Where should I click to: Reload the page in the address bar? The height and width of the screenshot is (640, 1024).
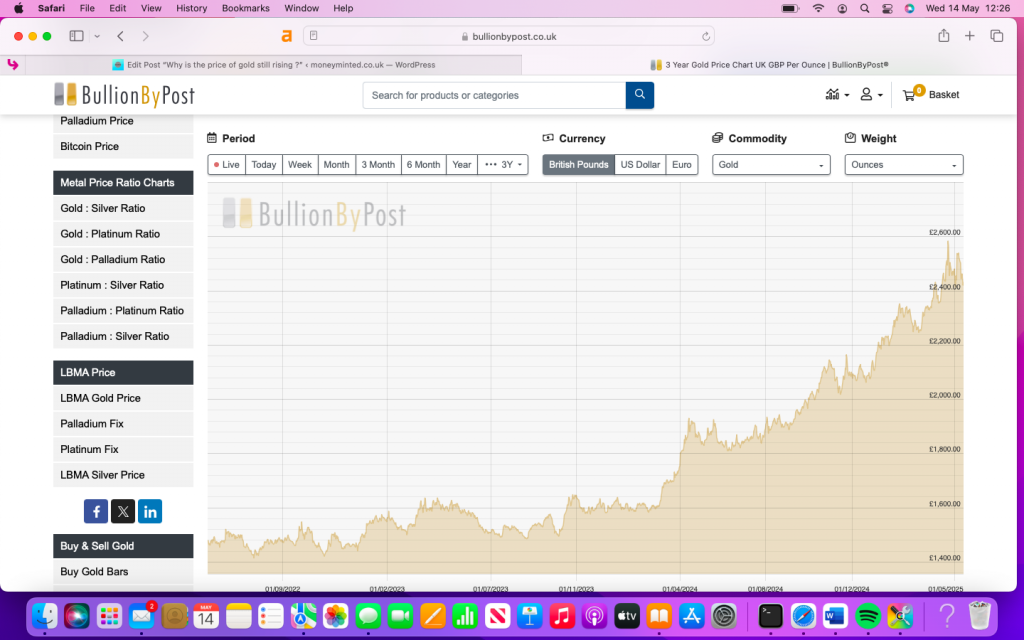tap(707, 36)
